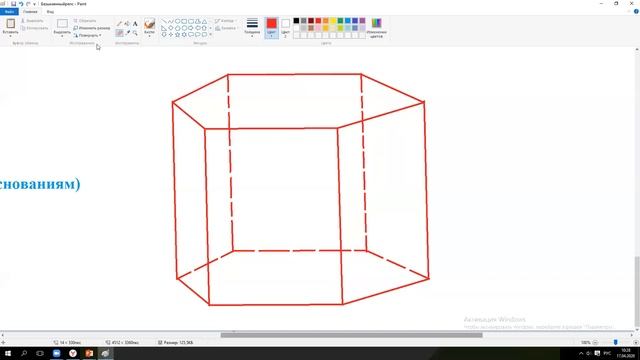Set Color 1 (Цвет 1) as active
This screenshot has height=360, width=640.
pyautogui.click(x=271, y=28)
